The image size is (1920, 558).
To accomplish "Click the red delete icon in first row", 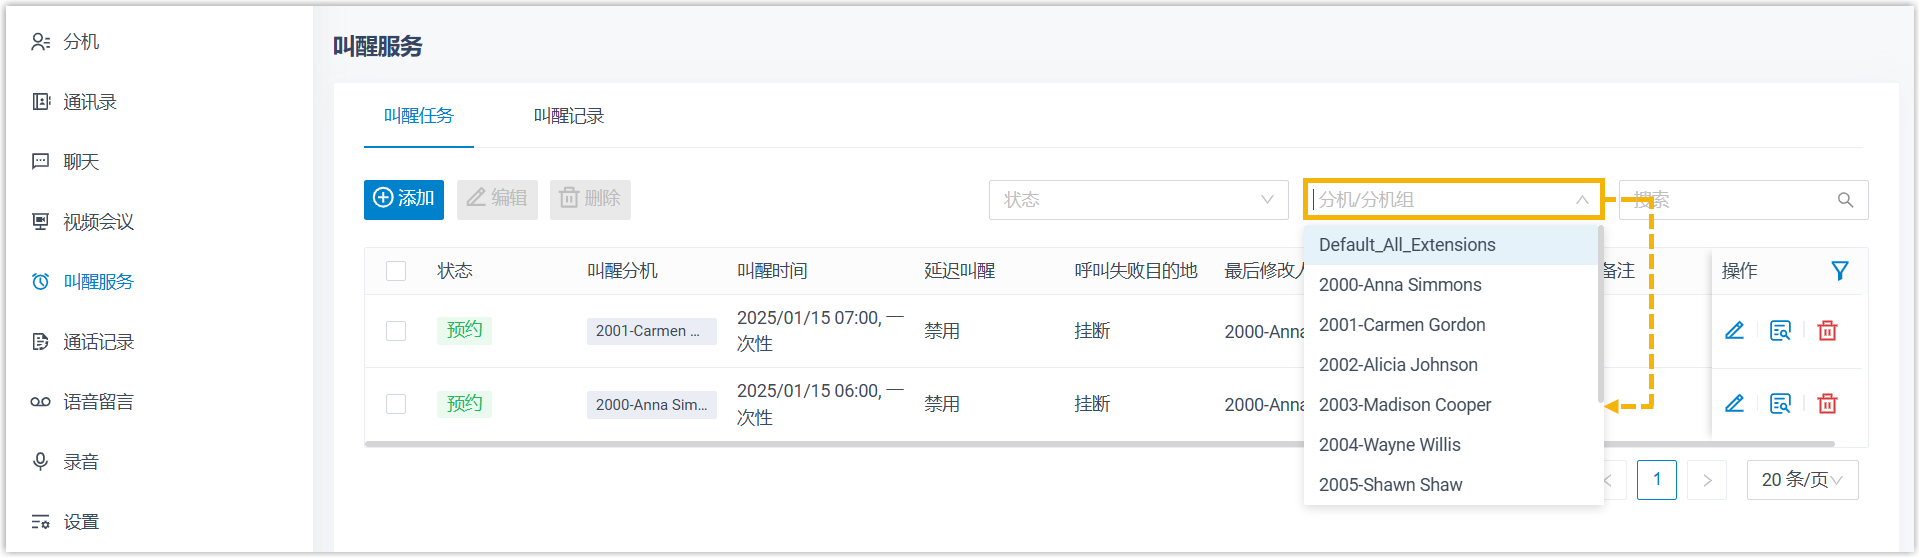I will click(x=1827, y=331).
